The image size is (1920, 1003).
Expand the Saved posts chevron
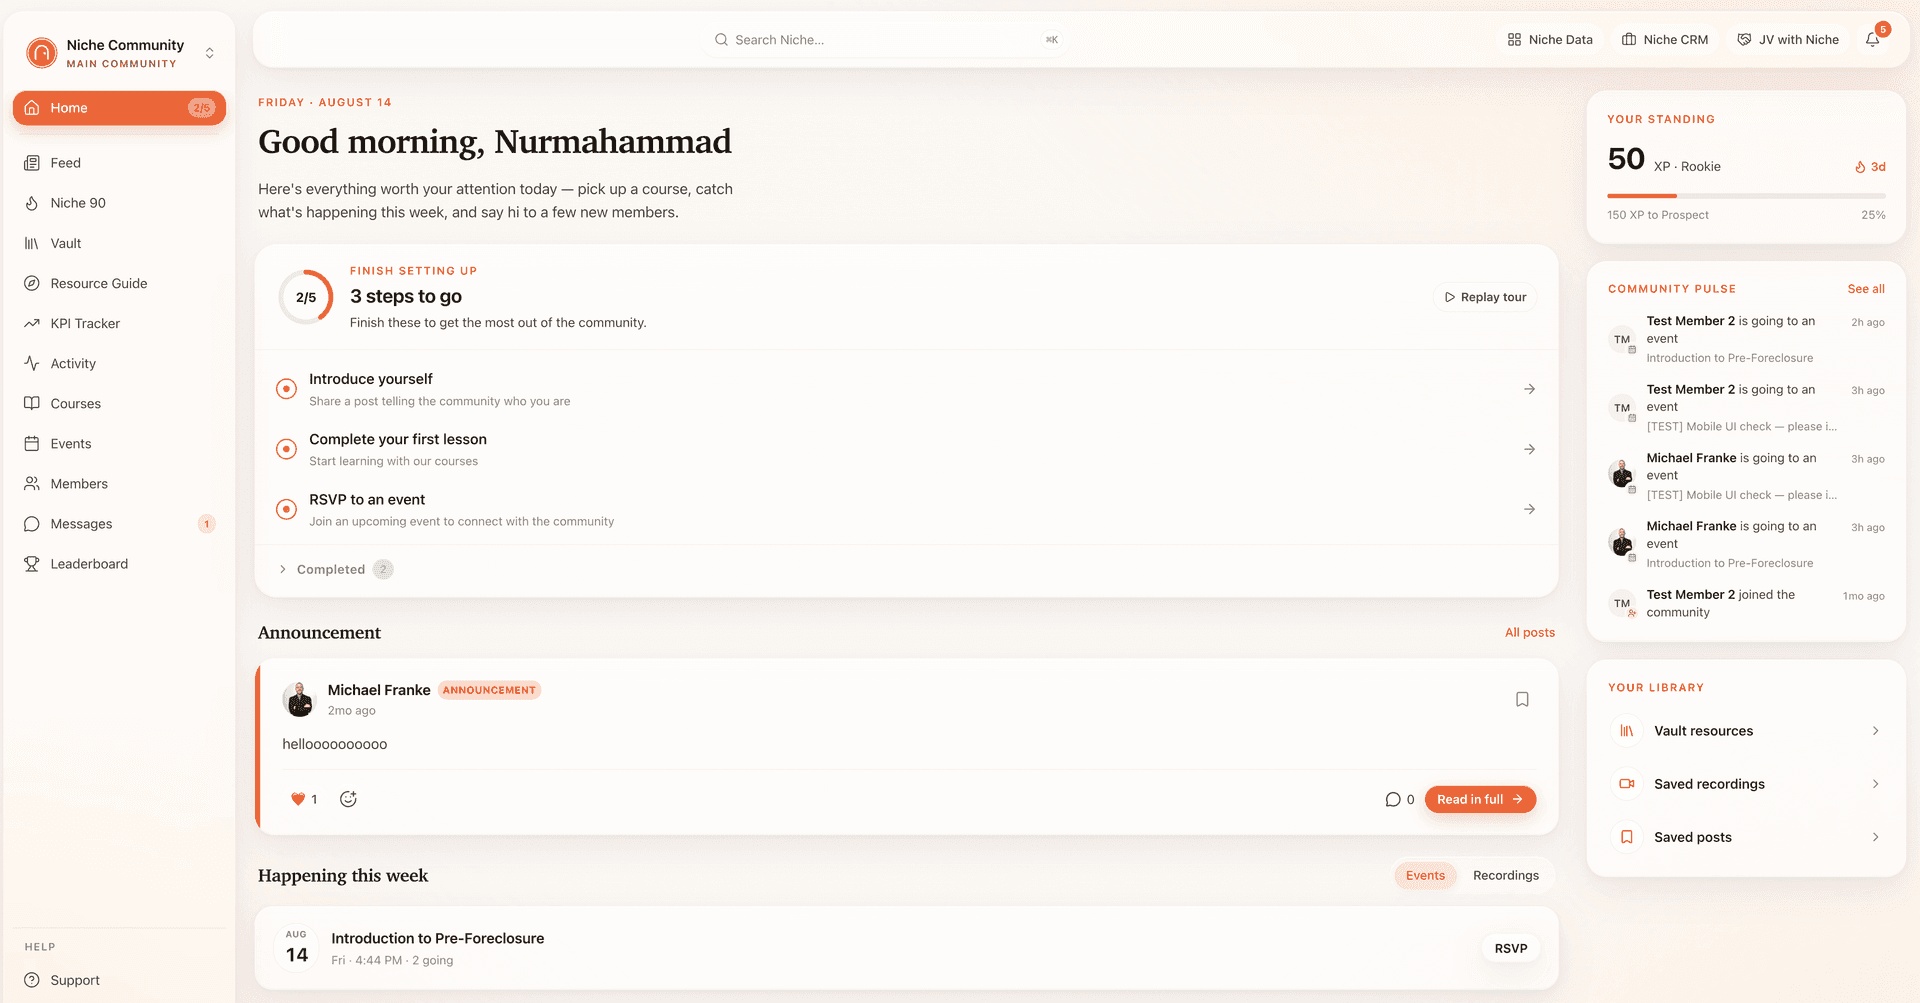(x=1875, y=837)
